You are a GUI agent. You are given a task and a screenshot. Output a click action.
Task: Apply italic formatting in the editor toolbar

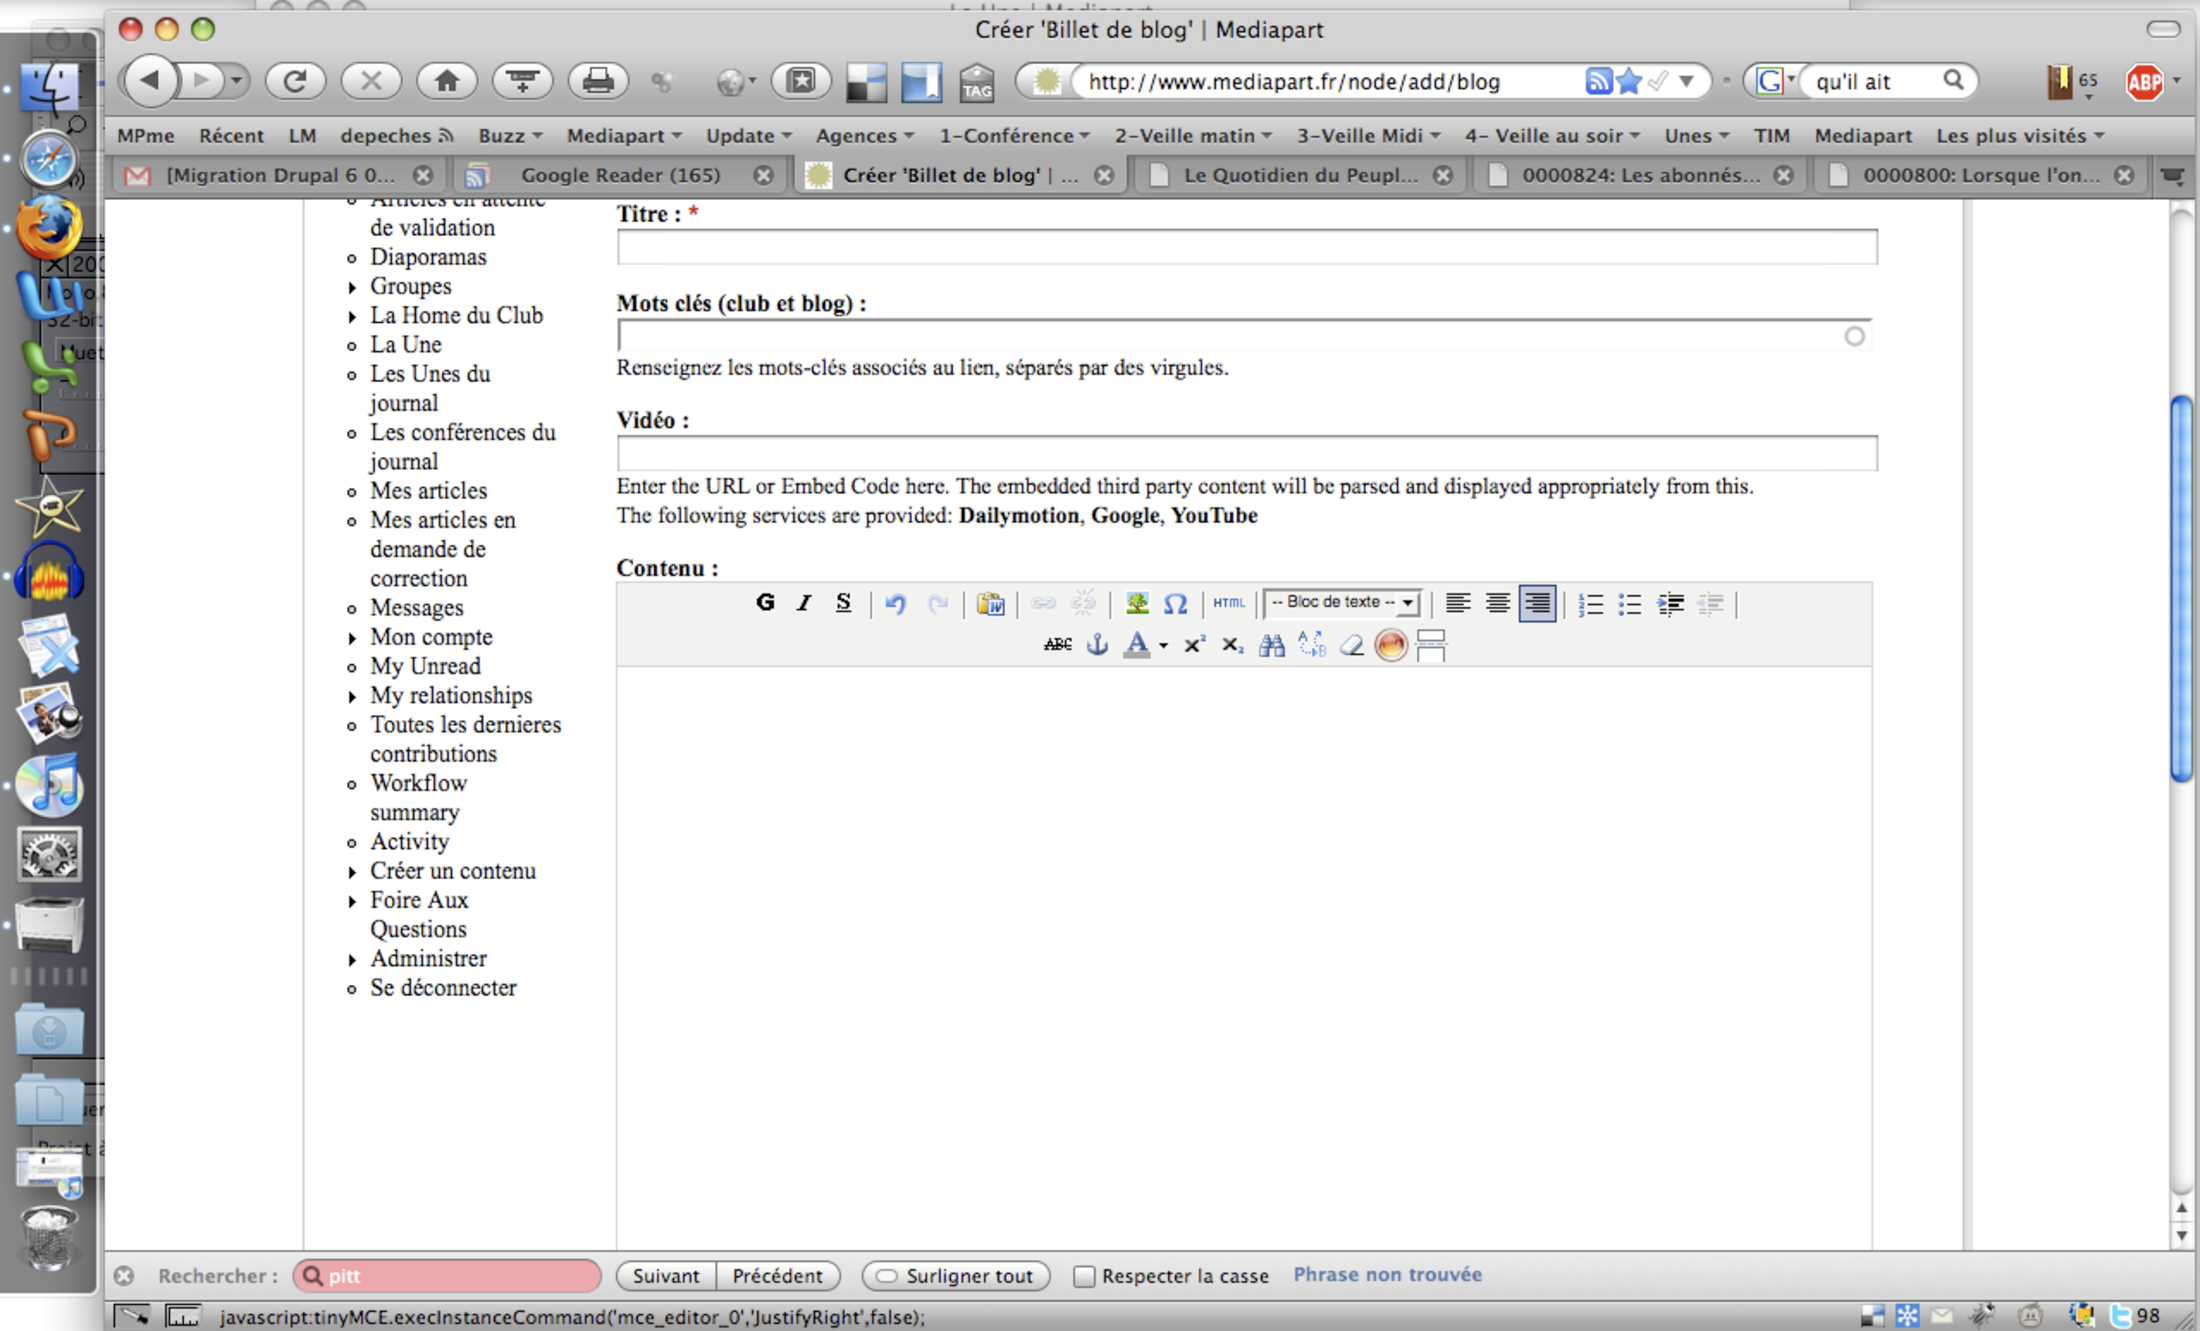click(x=804, y=603)
